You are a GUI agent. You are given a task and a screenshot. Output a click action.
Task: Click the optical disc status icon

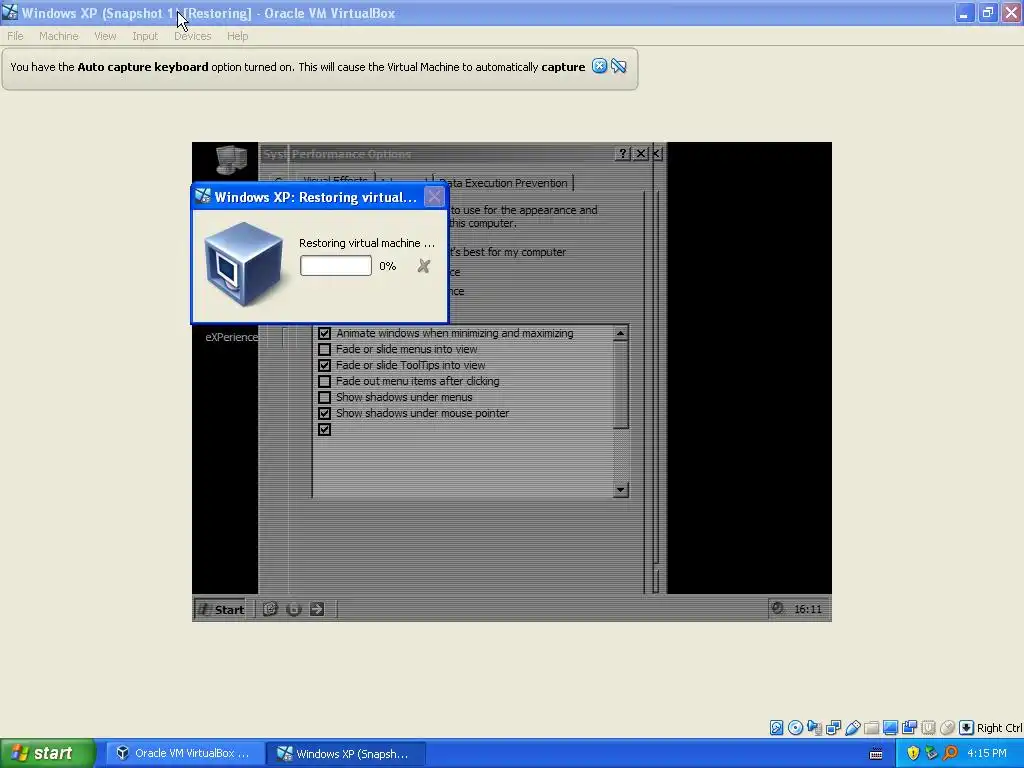(x=795, y=728)
